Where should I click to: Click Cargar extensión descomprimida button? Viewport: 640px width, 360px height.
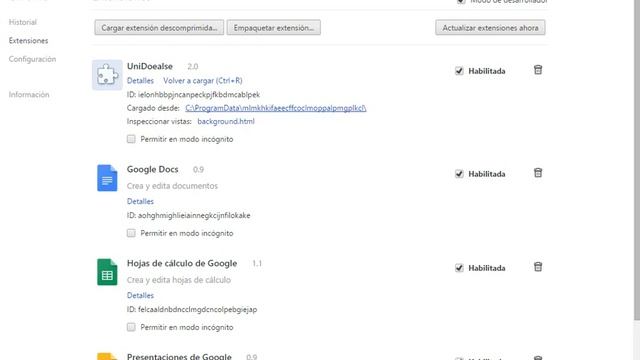pos(159,28)
